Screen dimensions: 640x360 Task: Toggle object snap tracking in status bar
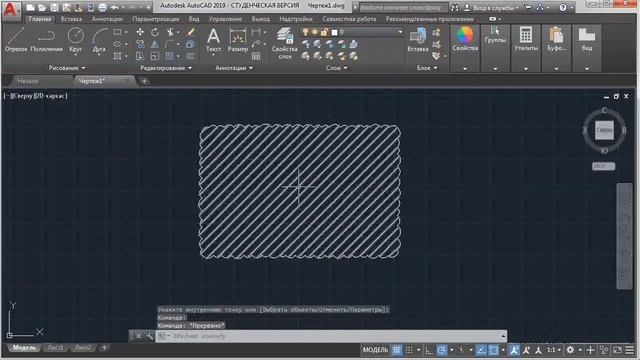[481, 350]
